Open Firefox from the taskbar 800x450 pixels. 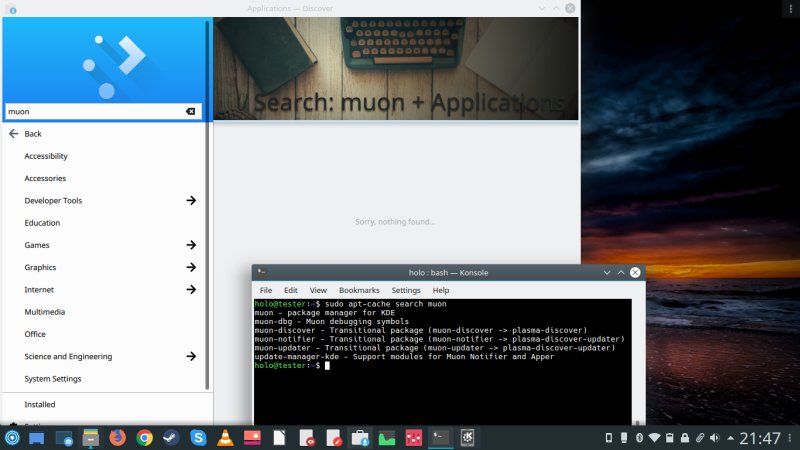118,438
